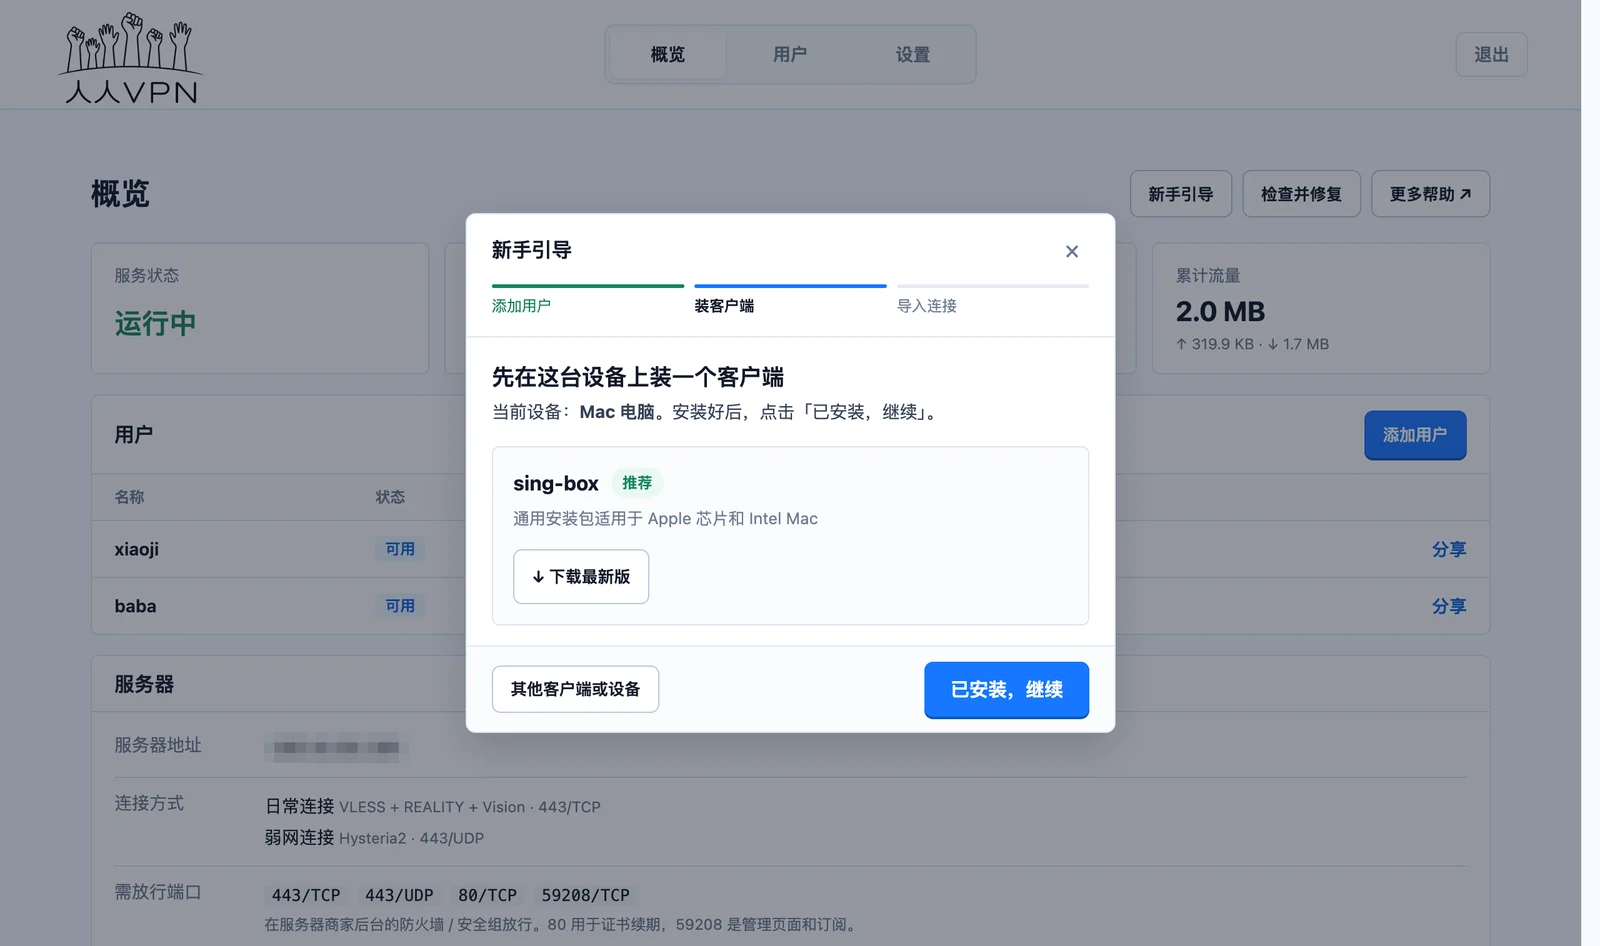This screenshot has width=1600, height=946.
Task: Click the 名称 column header
Action: pyautogui.click(x=129, y=497)
